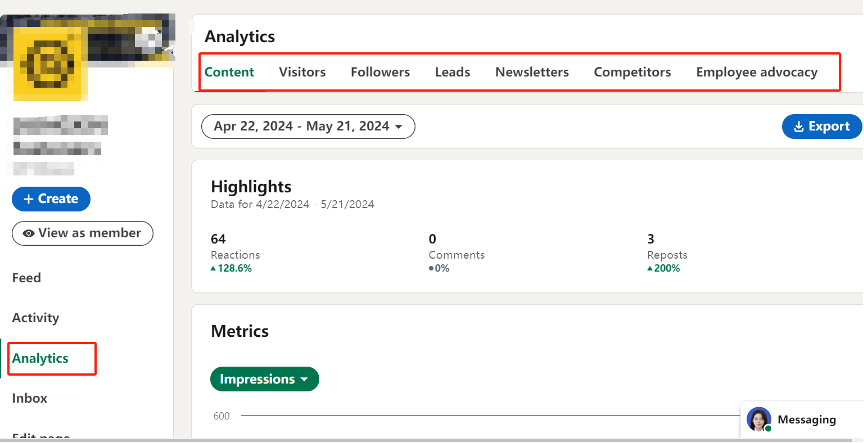Click the Highlights heading
The height and width of the screenshot is (443, 864).
251,187
